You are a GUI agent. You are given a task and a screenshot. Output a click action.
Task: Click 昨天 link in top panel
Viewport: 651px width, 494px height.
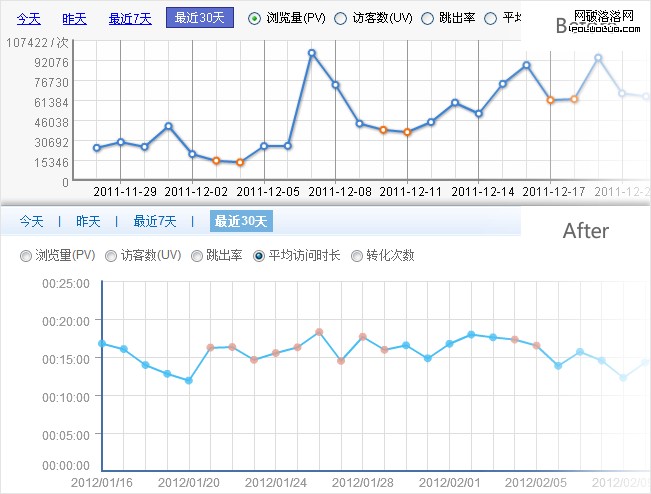tap(74, 18)
